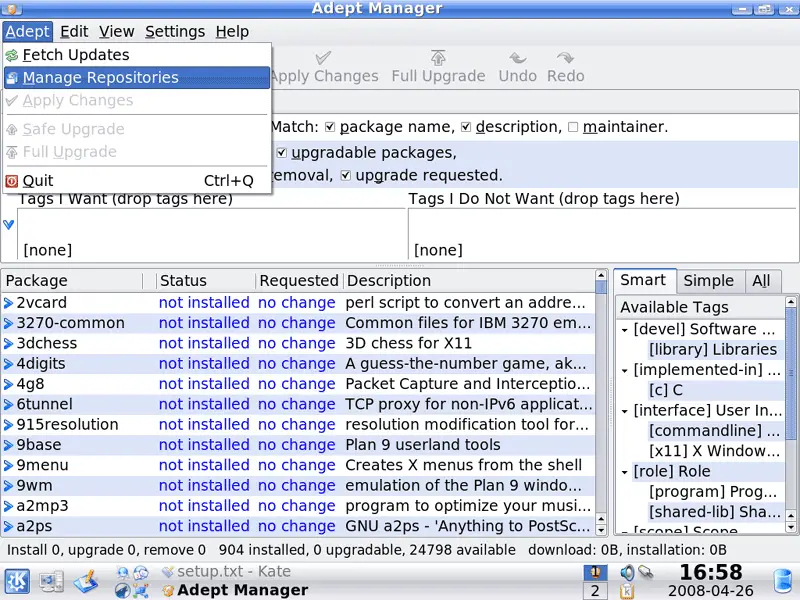The height and width of the screenshot is (600, 800).
Task: Select the 9wm package row
Action: pyautogui.click(x=298, y=486)
